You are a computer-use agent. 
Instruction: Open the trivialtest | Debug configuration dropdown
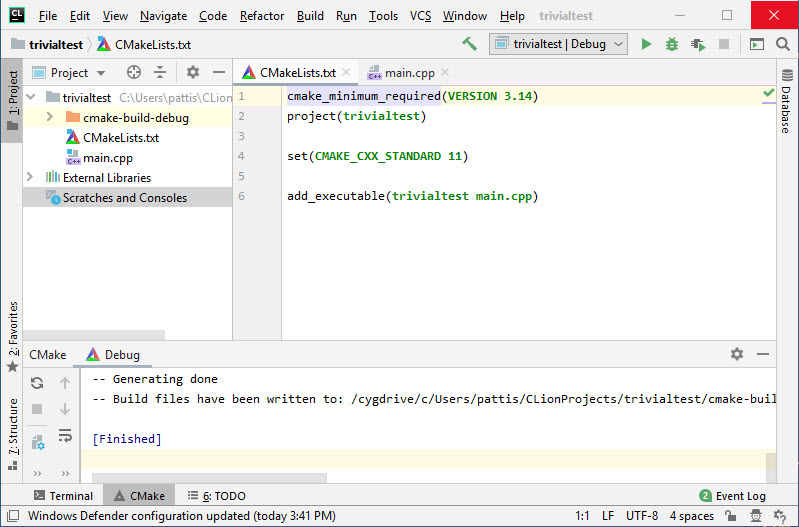point(558,44)
